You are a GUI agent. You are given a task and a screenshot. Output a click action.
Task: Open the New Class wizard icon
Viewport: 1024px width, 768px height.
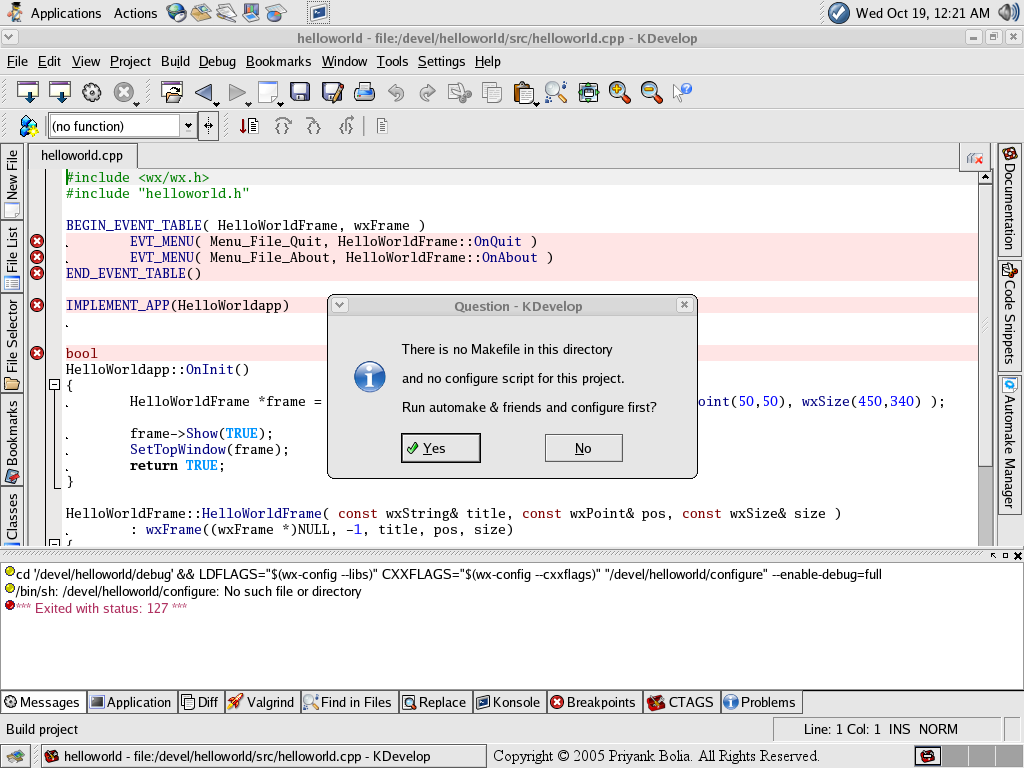point(28,126)
